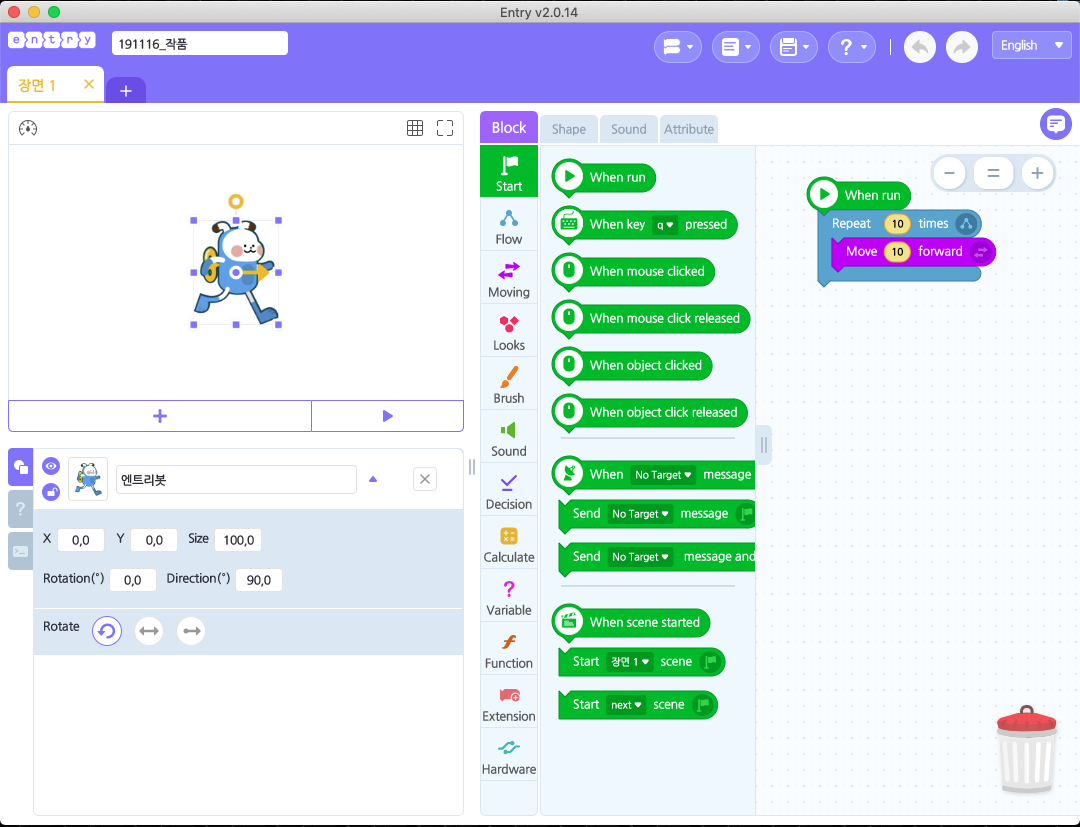Click the X coordinate field
The image size is (1080, 827).
81,540
